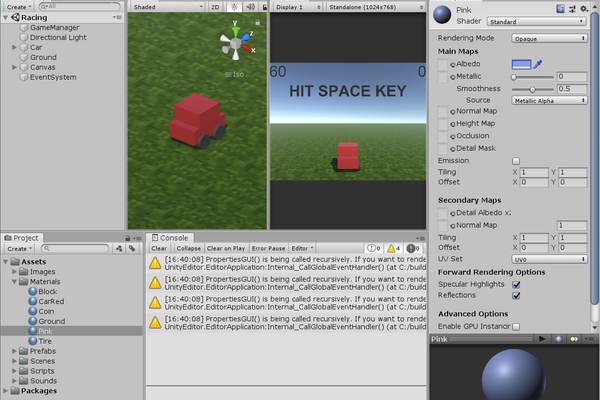Toggle Error Pause in Console
The height and width of the screenshot is (400, 600).
268,248
